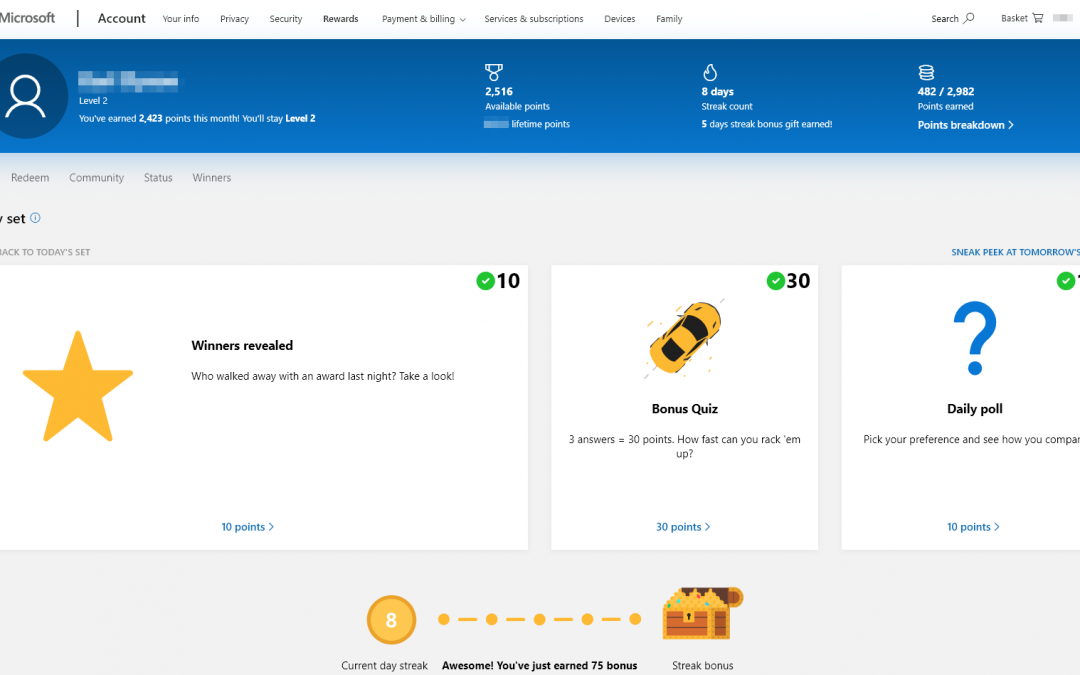1080x675 pixels.
Task: Click the yellow star image
Action: [78, 386]
